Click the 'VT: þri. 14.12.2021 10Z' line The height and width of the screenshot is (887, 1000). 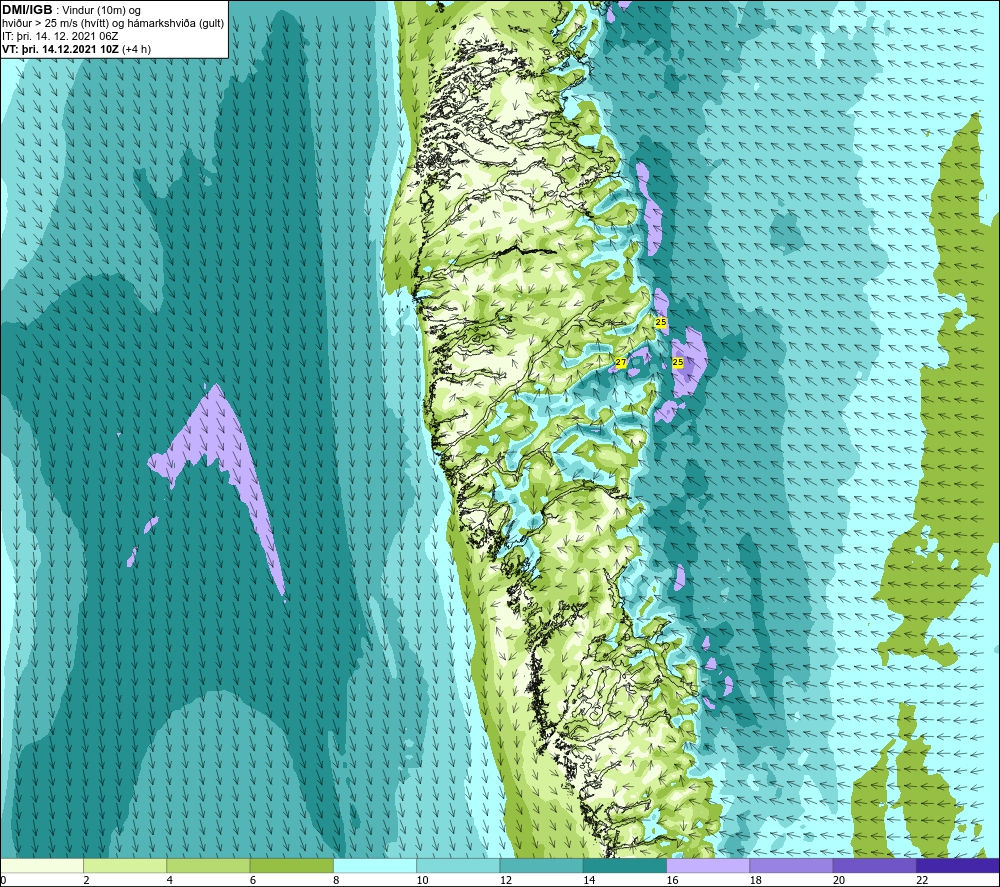(x=60, y=49)
